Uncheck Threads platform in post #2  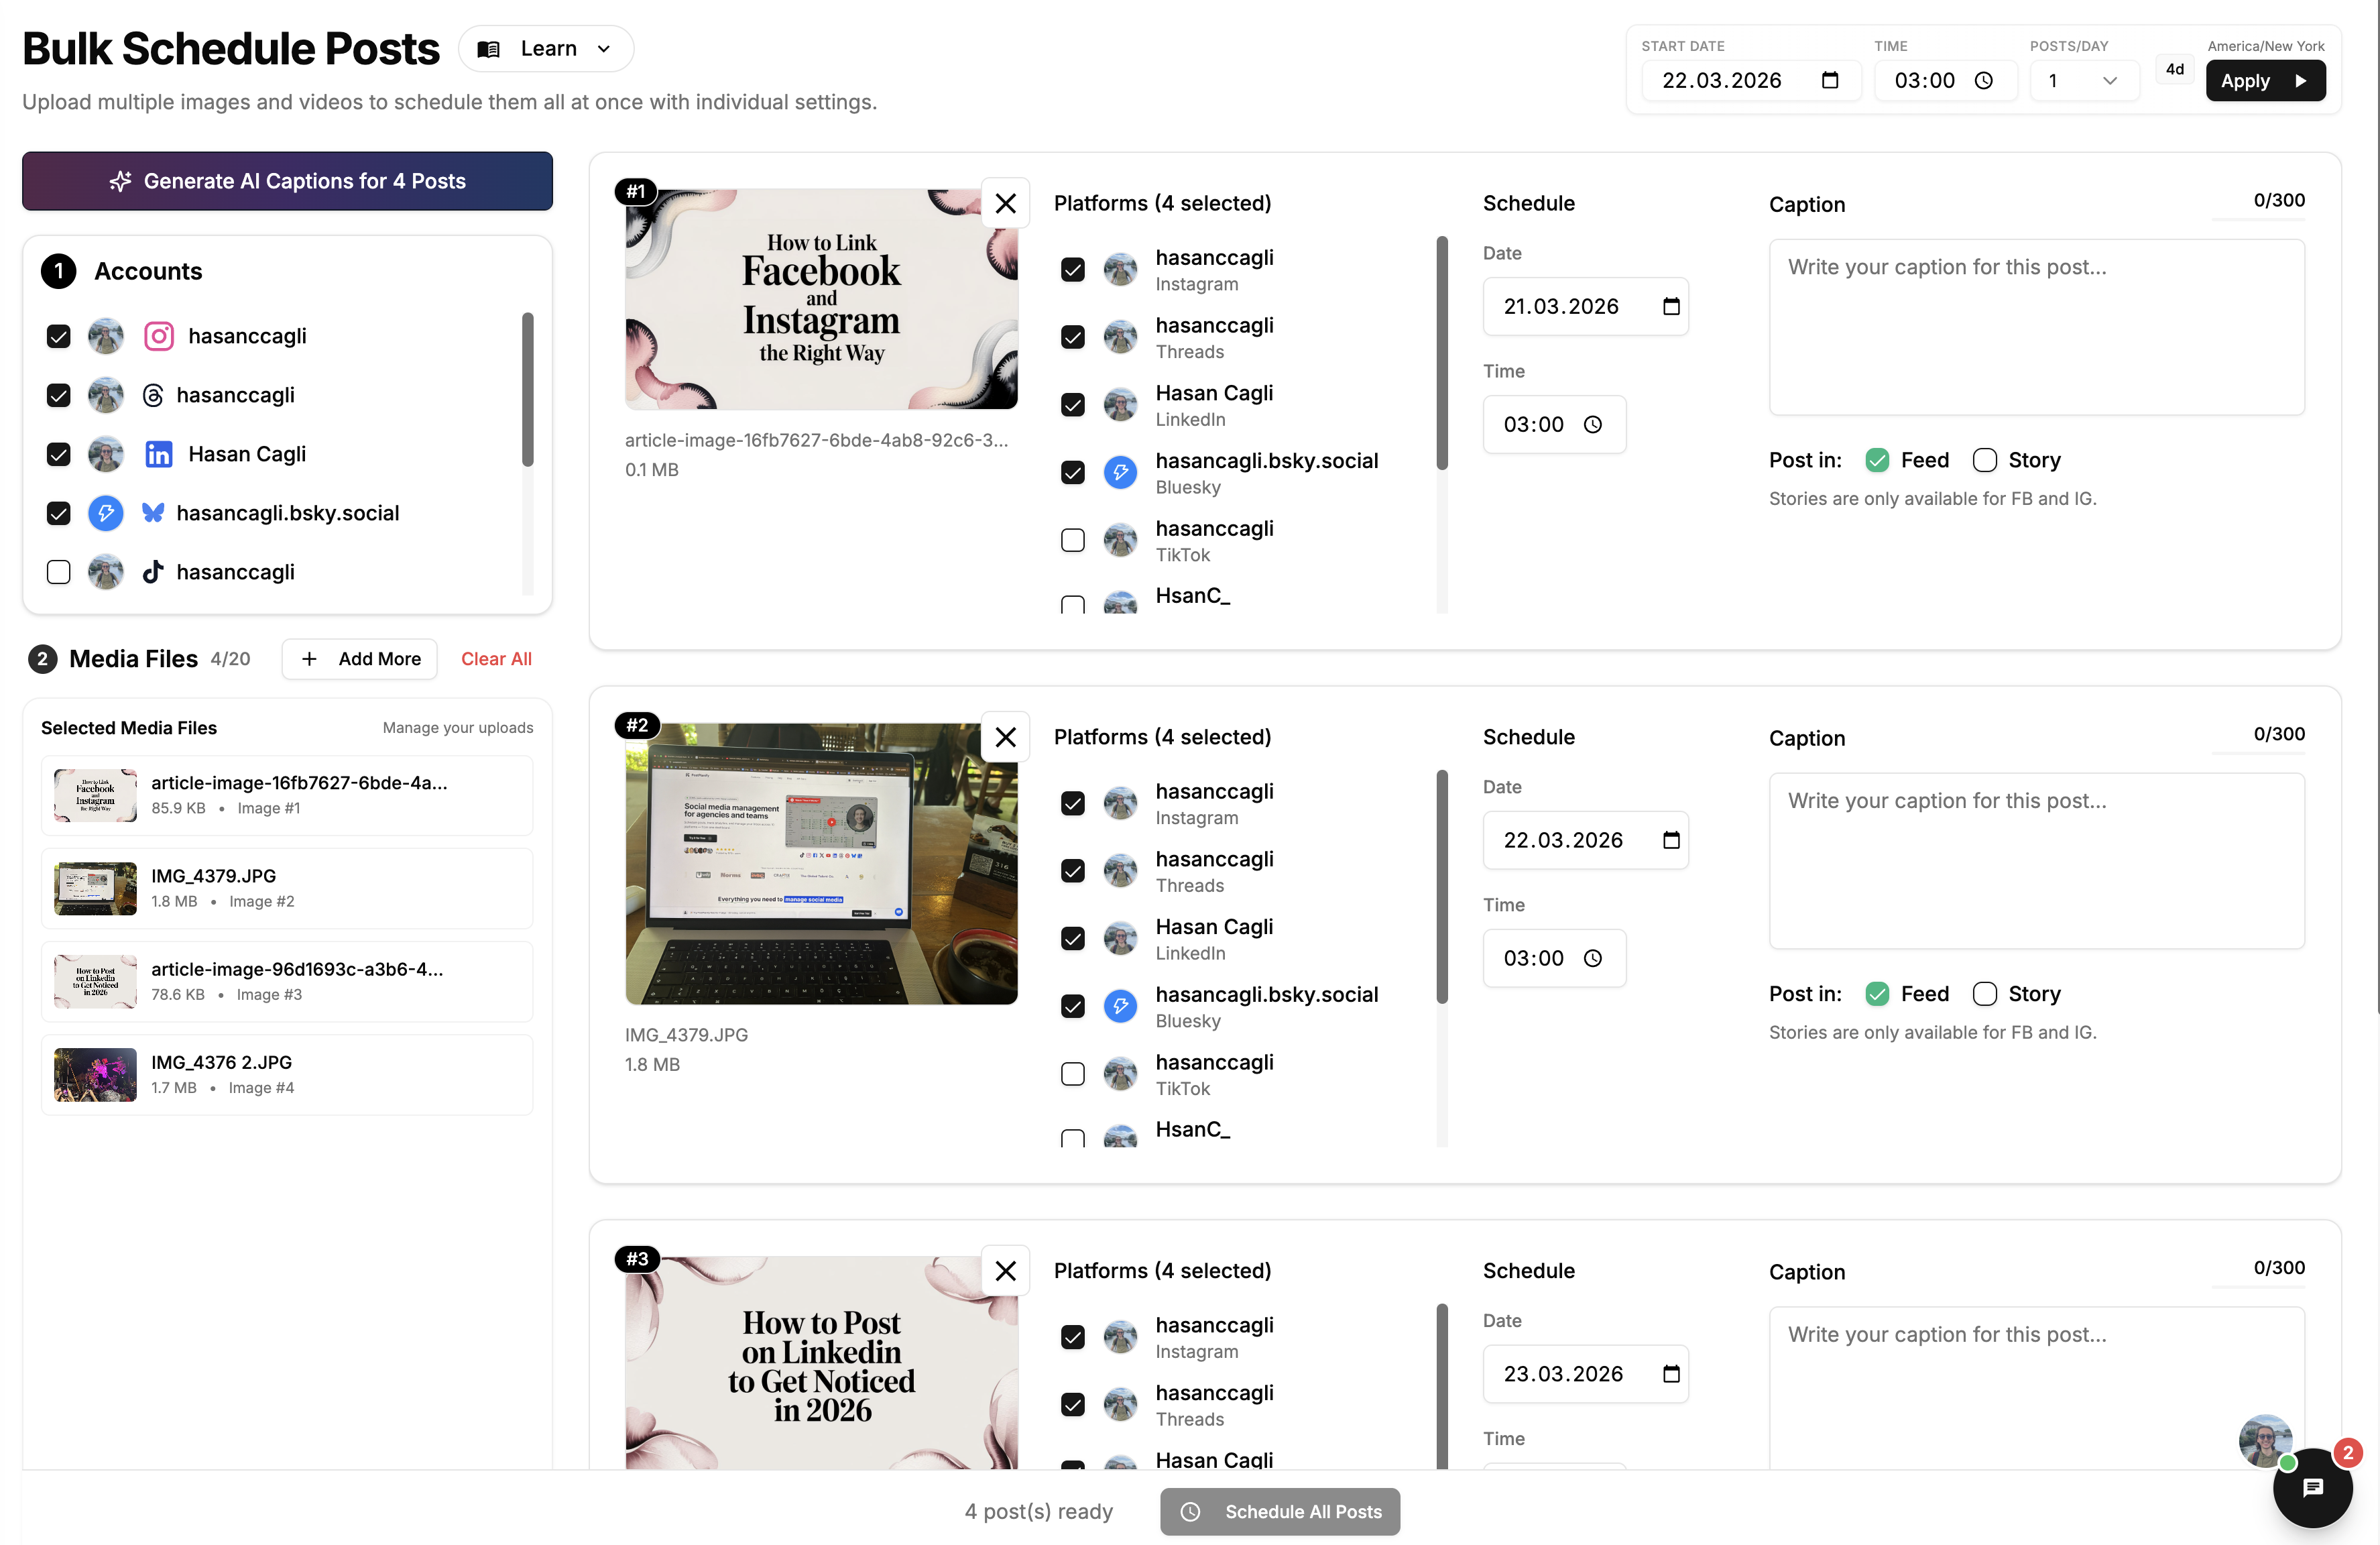point(1073,871)
